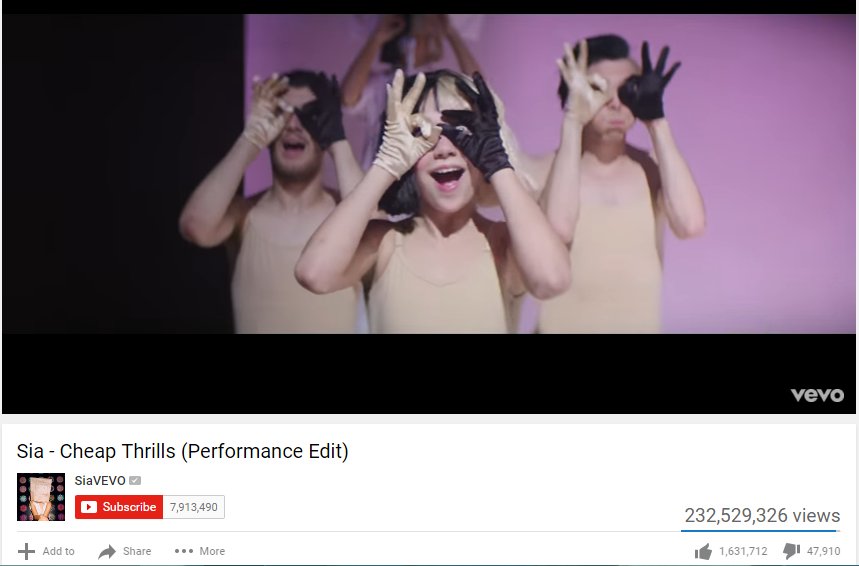Click the verified checkmark badge beside SiaVEVO

coord(135,481)
